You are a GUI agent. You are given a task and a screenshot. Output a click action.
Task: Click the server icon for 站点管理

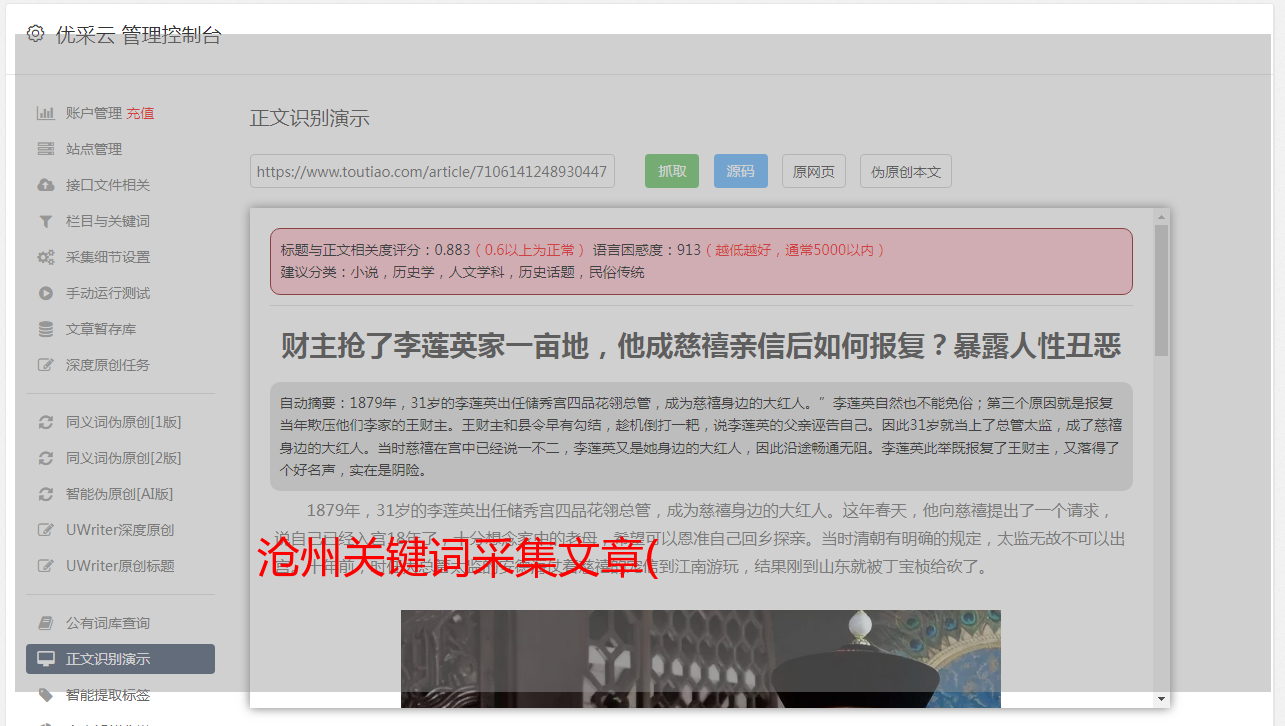tap(45, 149)
